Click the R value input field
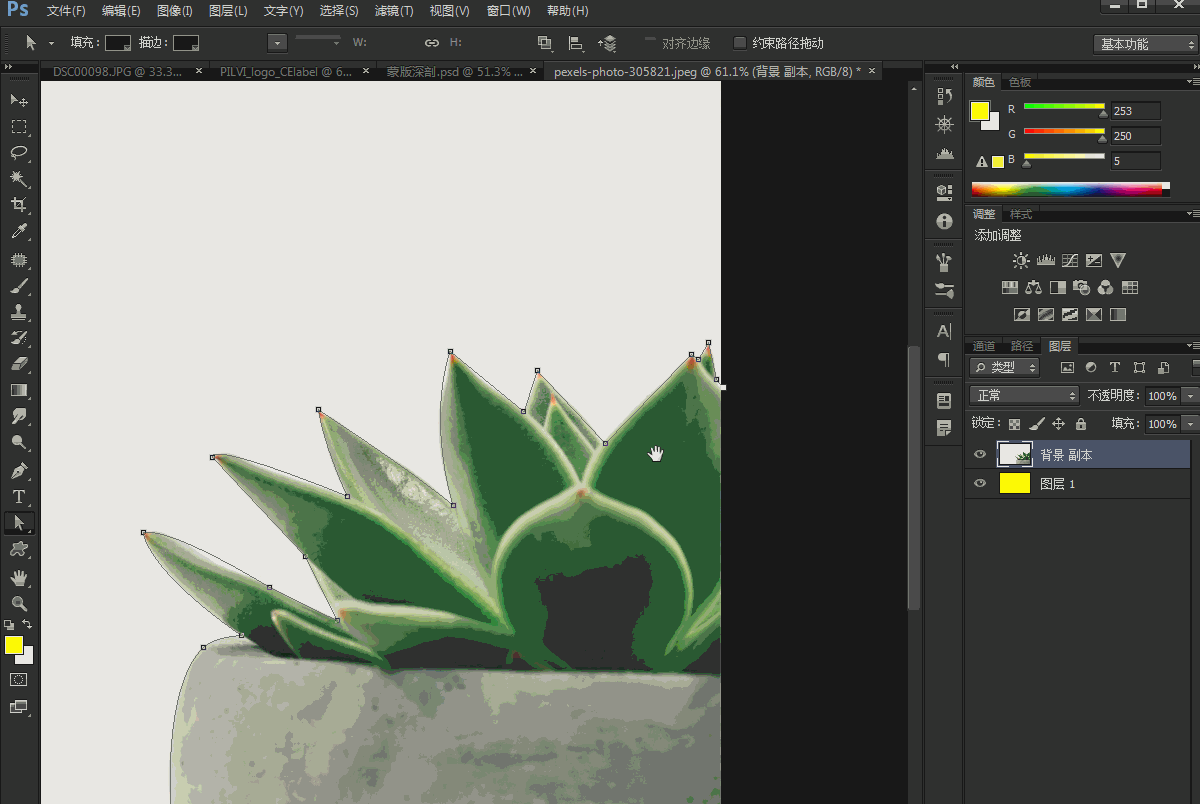The height and width of the screenshot is (804, 1200). click(x=1135, y=111)
